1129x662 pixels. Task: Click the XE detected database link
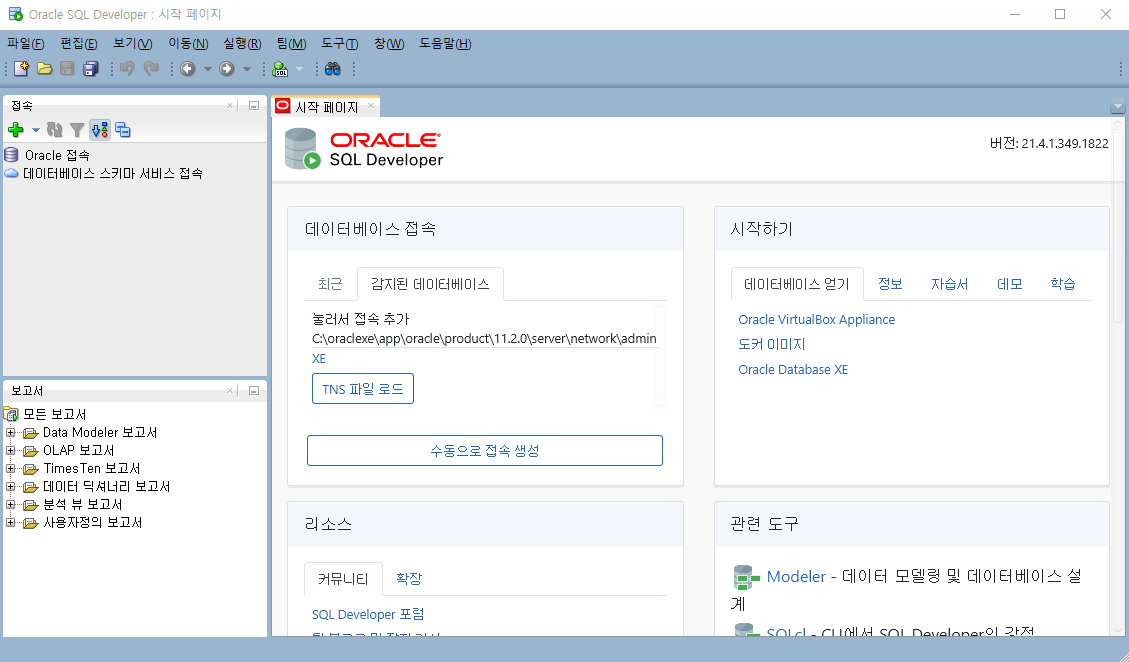point(319,358)
